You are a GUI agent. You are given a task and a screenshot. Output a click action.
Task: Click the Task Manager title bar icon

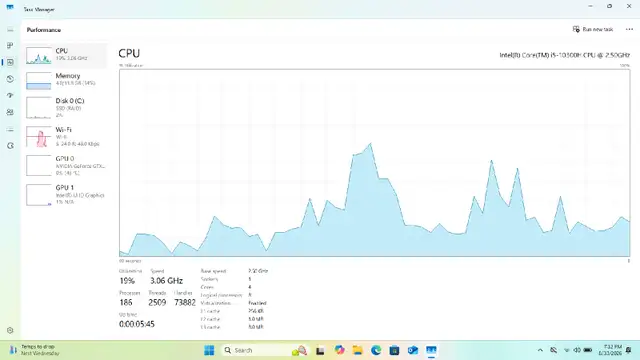tap(10, 8)
